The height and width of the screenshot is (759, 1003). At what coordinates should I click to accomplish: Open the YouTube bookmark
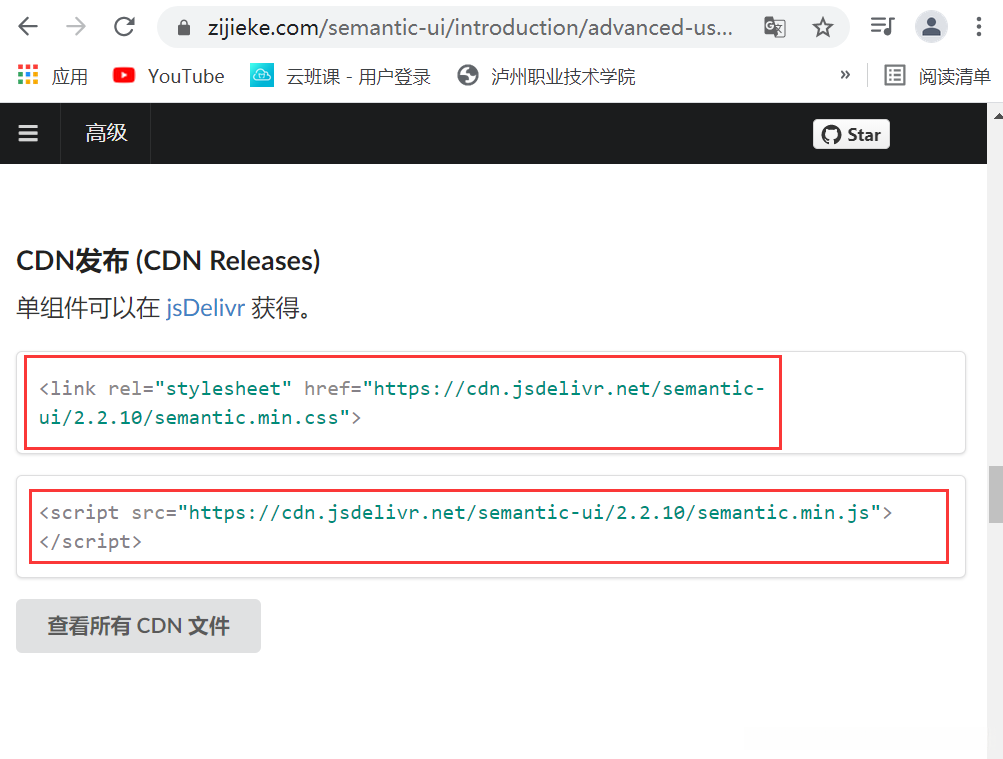tap(169, 76)
